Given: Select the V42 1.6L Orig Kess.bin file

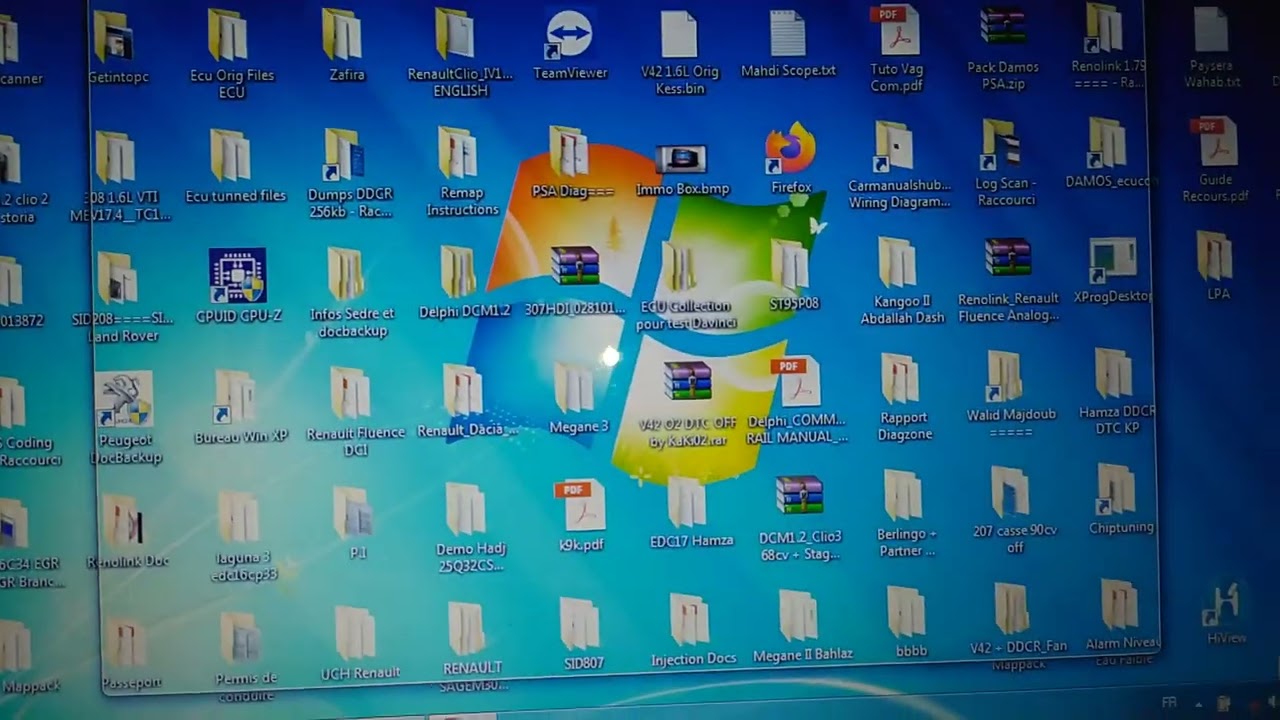Looking at the screenshot, I should point(679,34).
